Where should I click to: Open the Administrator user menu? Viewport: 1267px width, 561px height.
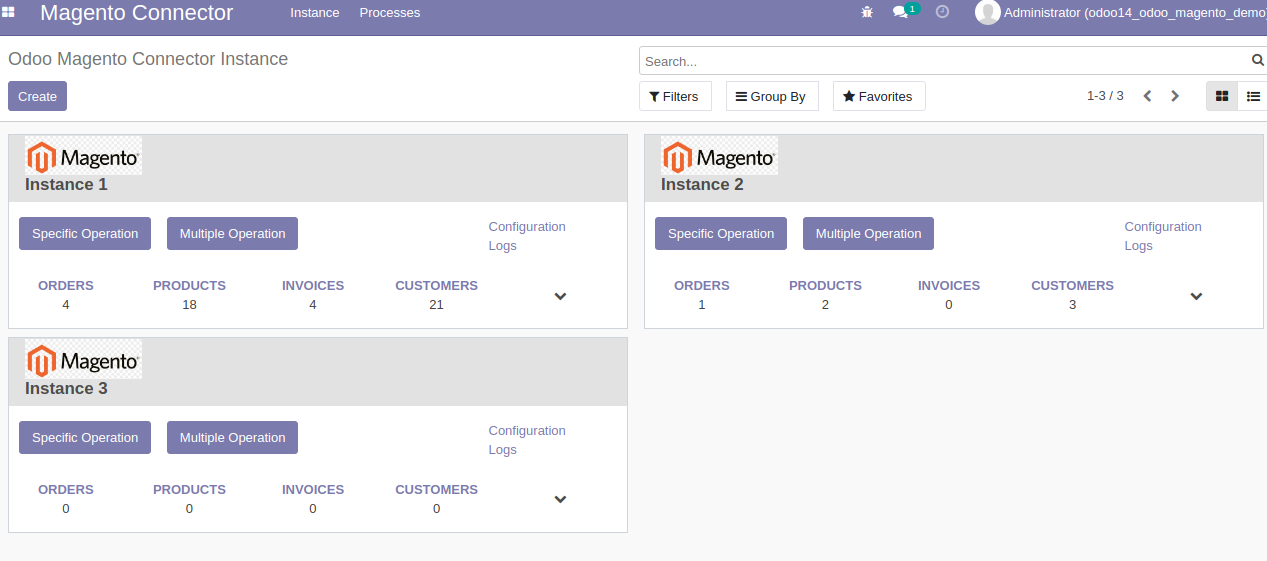(x=1121, y=12)
